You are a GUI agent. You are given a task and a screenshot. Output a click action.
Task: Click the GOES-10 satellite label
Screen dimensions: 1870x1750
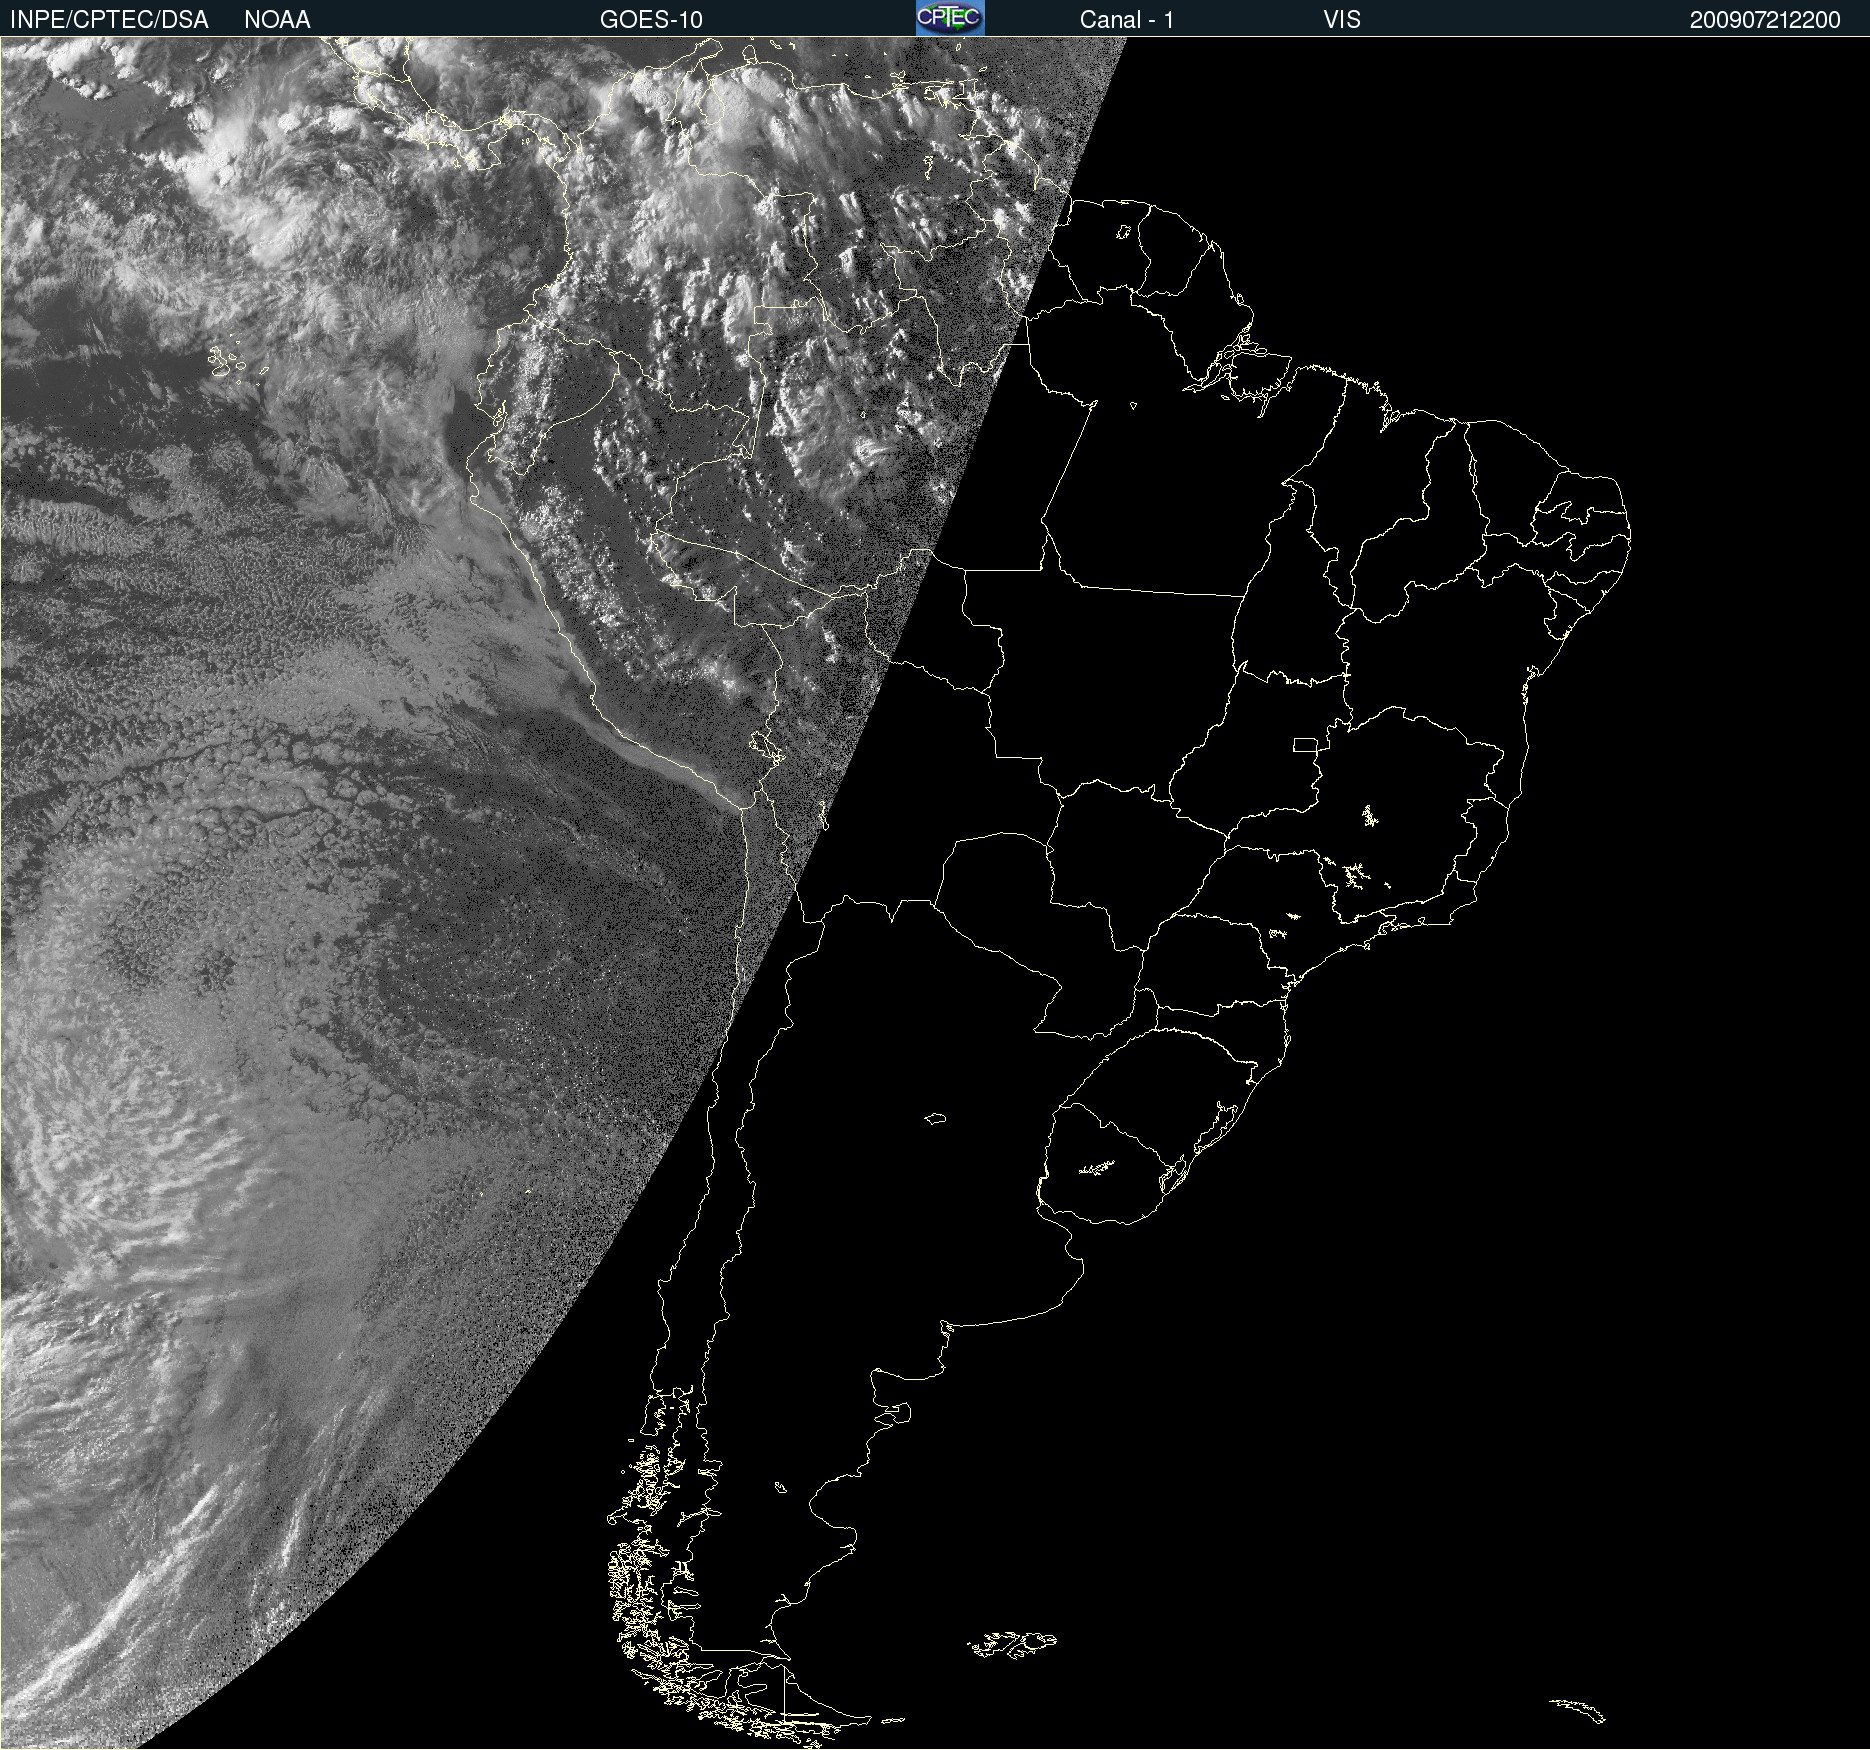click(x=651, y=20)
